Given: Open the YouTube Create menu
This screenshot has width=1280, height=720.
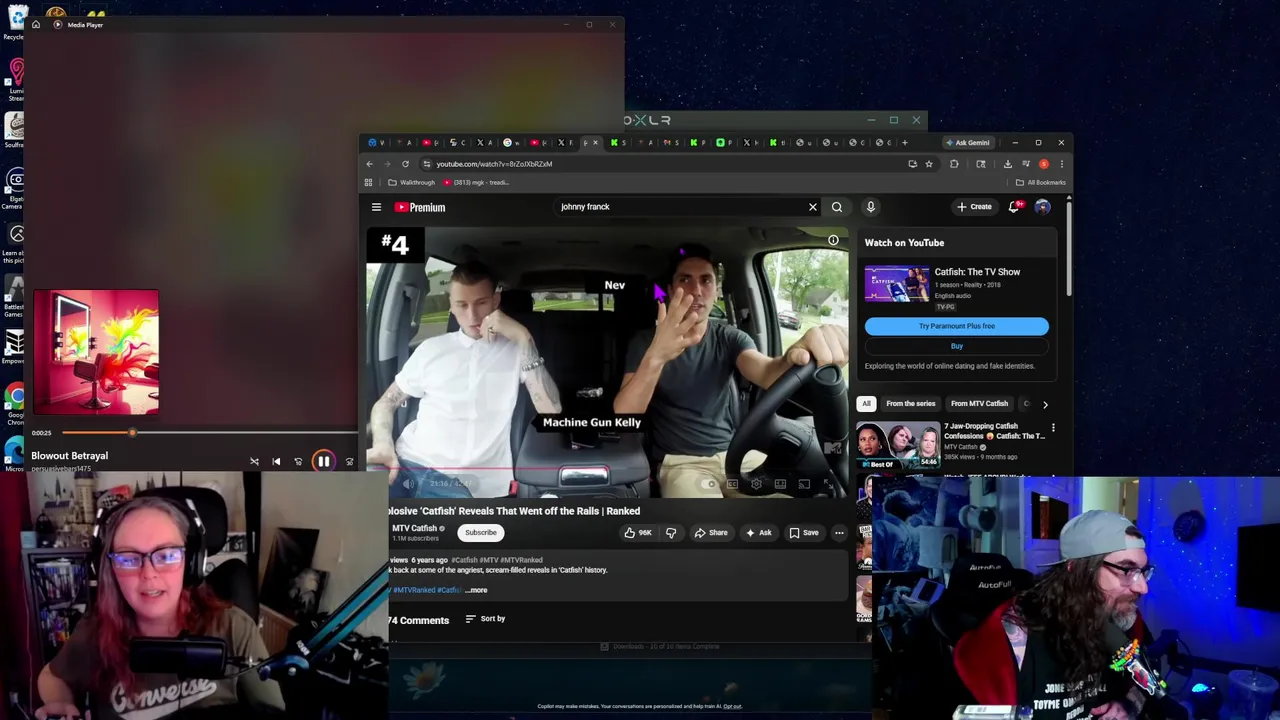Looking at the screenshot, I should (974, 207).
